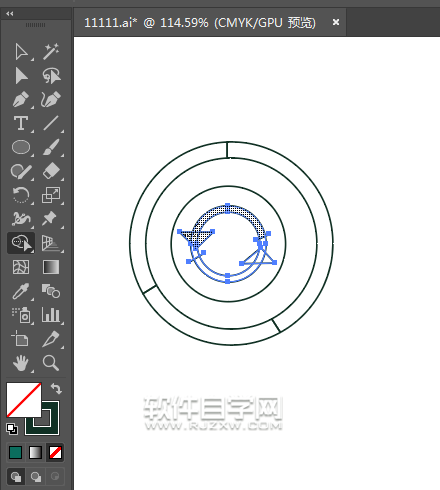Select the Eyedropper tool
The width and height of the screenshot is (440, 490).
pyautogui.click(x=21, y=291)
